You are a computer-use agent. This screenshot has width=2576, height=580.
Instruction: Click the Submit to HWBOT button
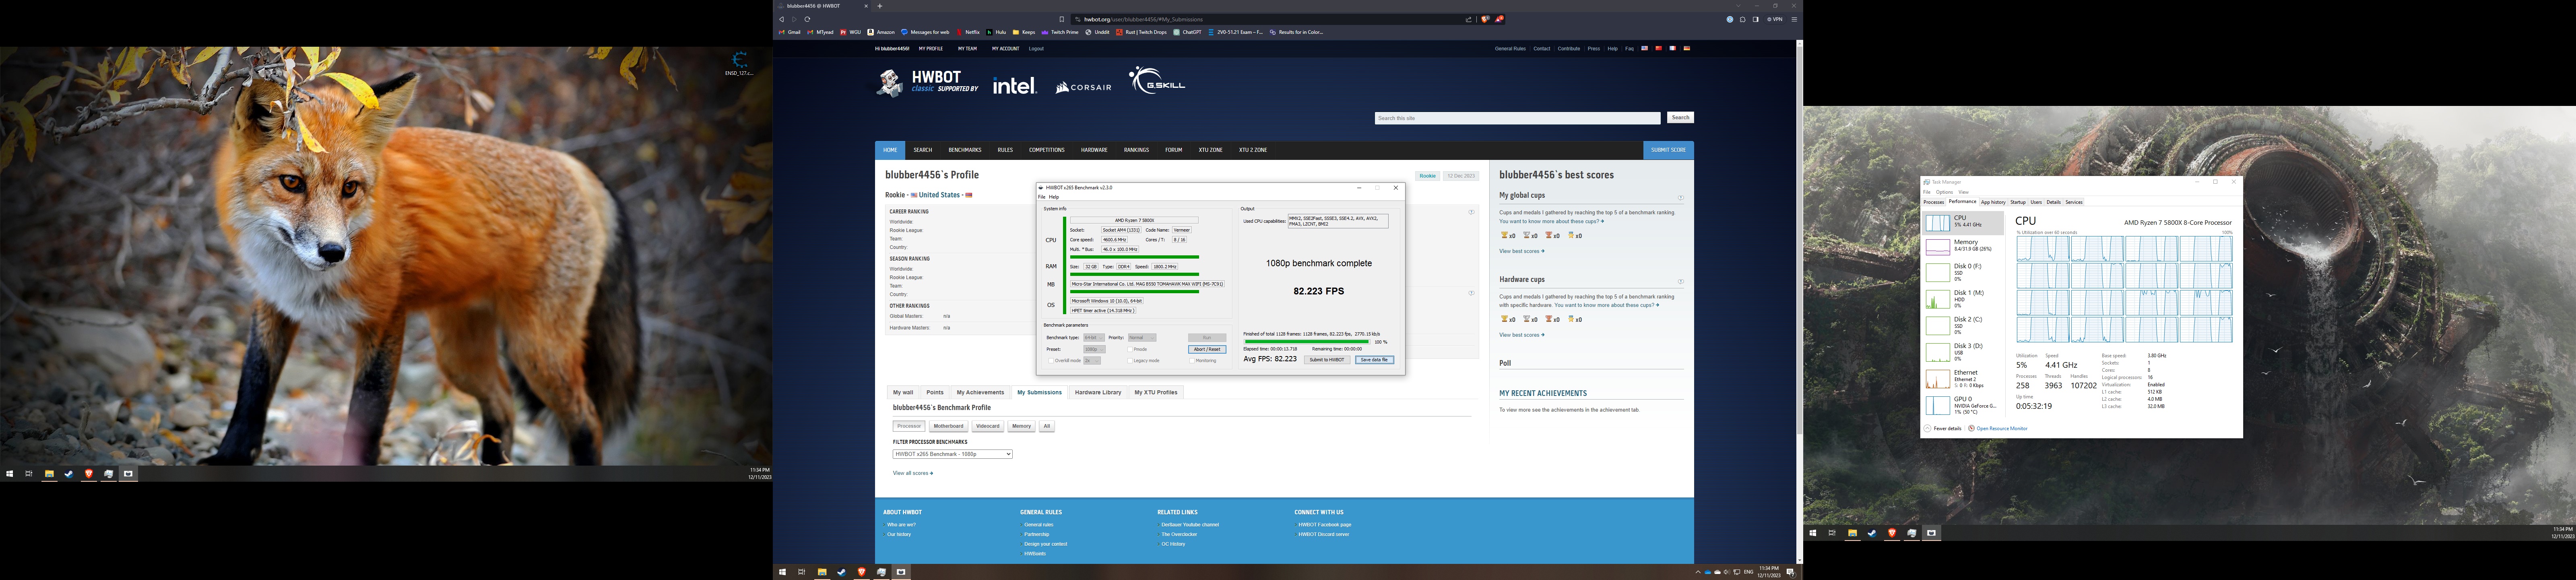pyautogui.click(x=1327, y=360)
